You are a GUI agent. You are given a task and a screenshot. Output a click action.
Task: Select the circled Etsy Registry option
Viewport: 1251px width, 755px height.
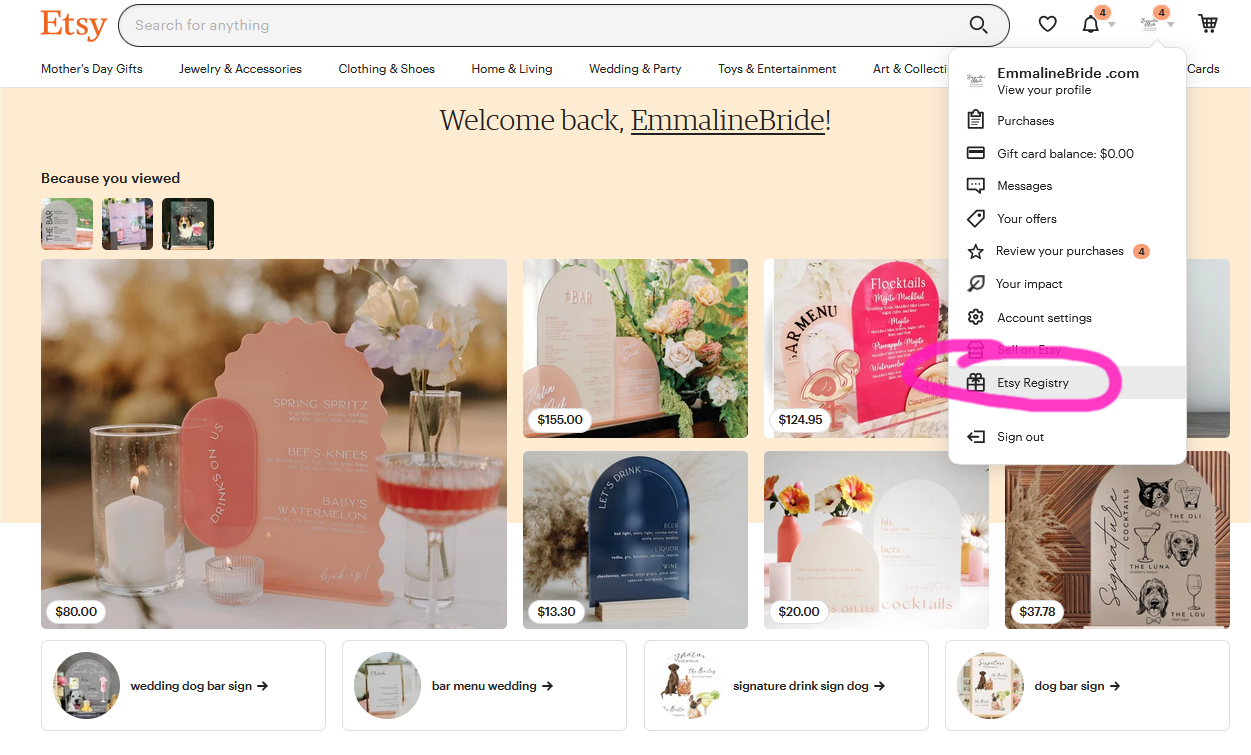(x=1033, y=382)
